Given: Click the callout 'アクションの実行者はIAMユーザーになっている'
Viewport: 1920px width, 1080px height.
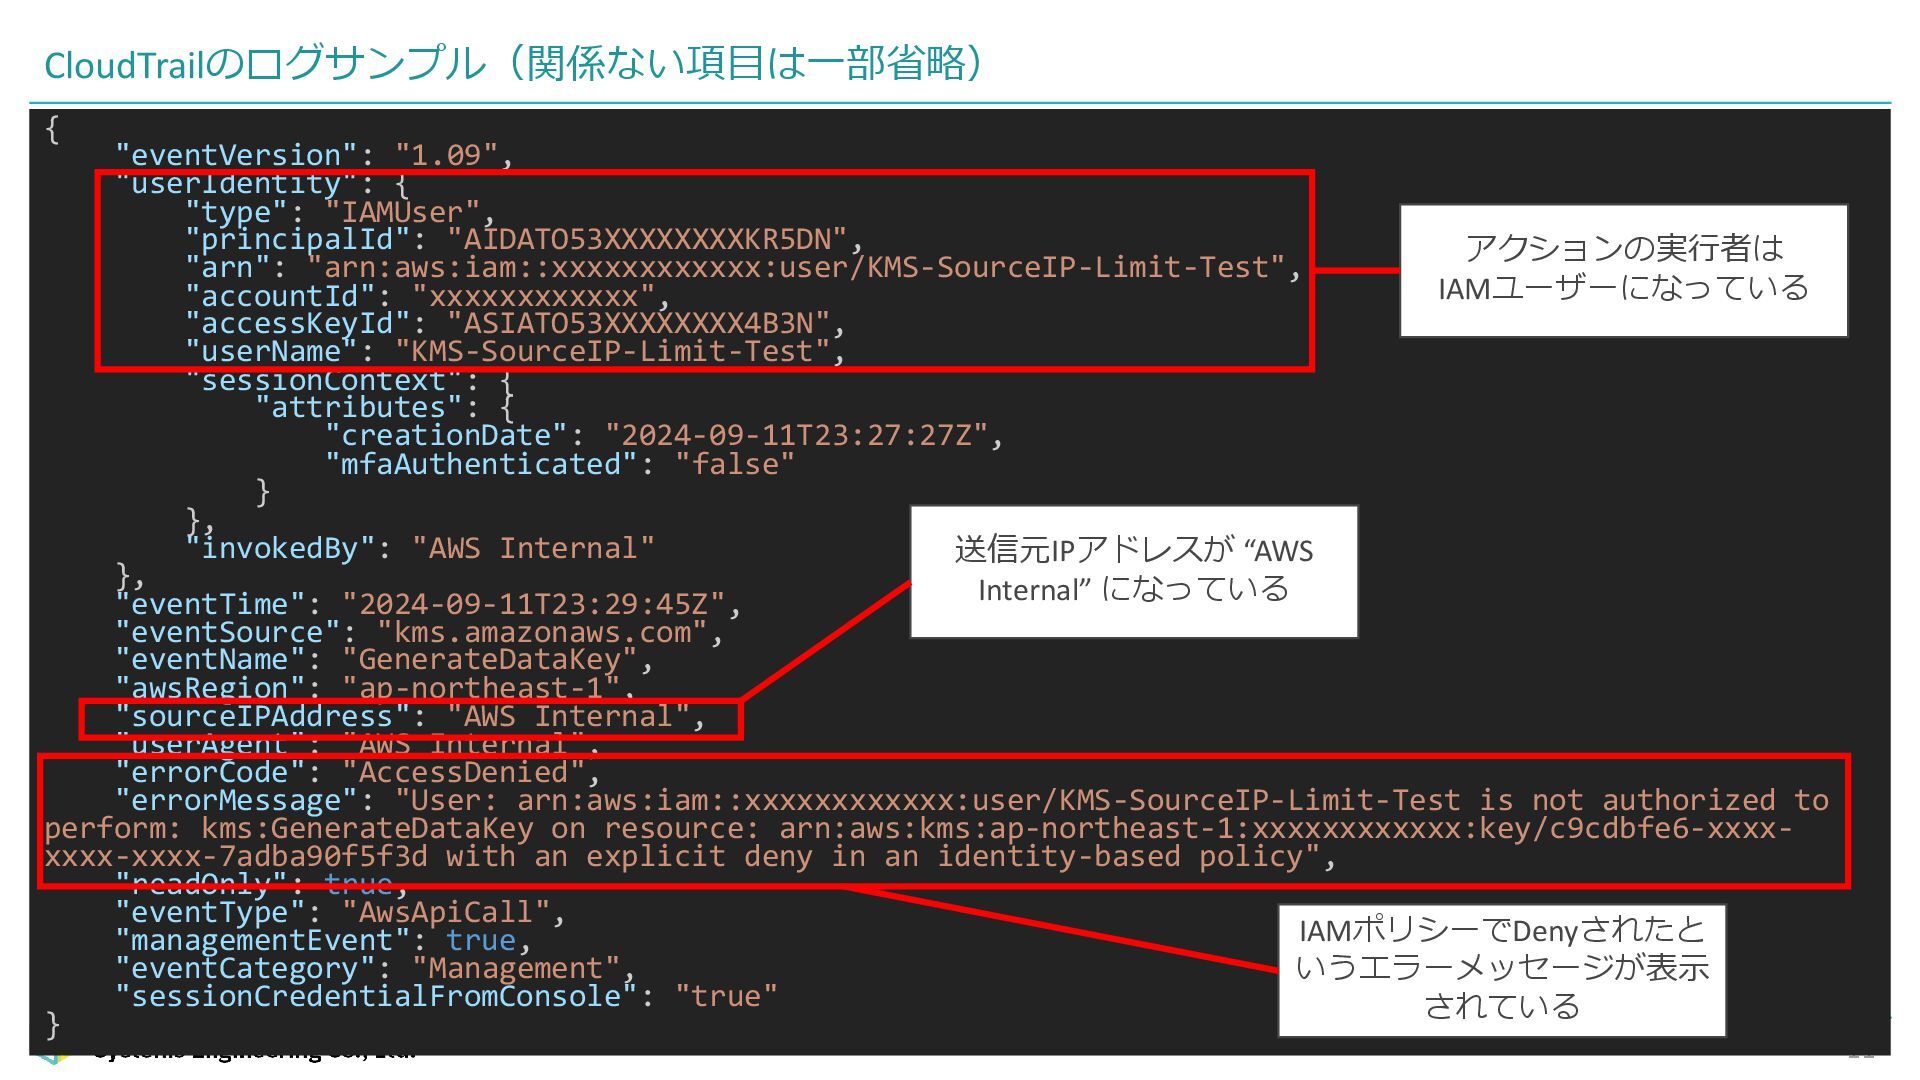Looking at the screenshot, I should click(1623, 270).
